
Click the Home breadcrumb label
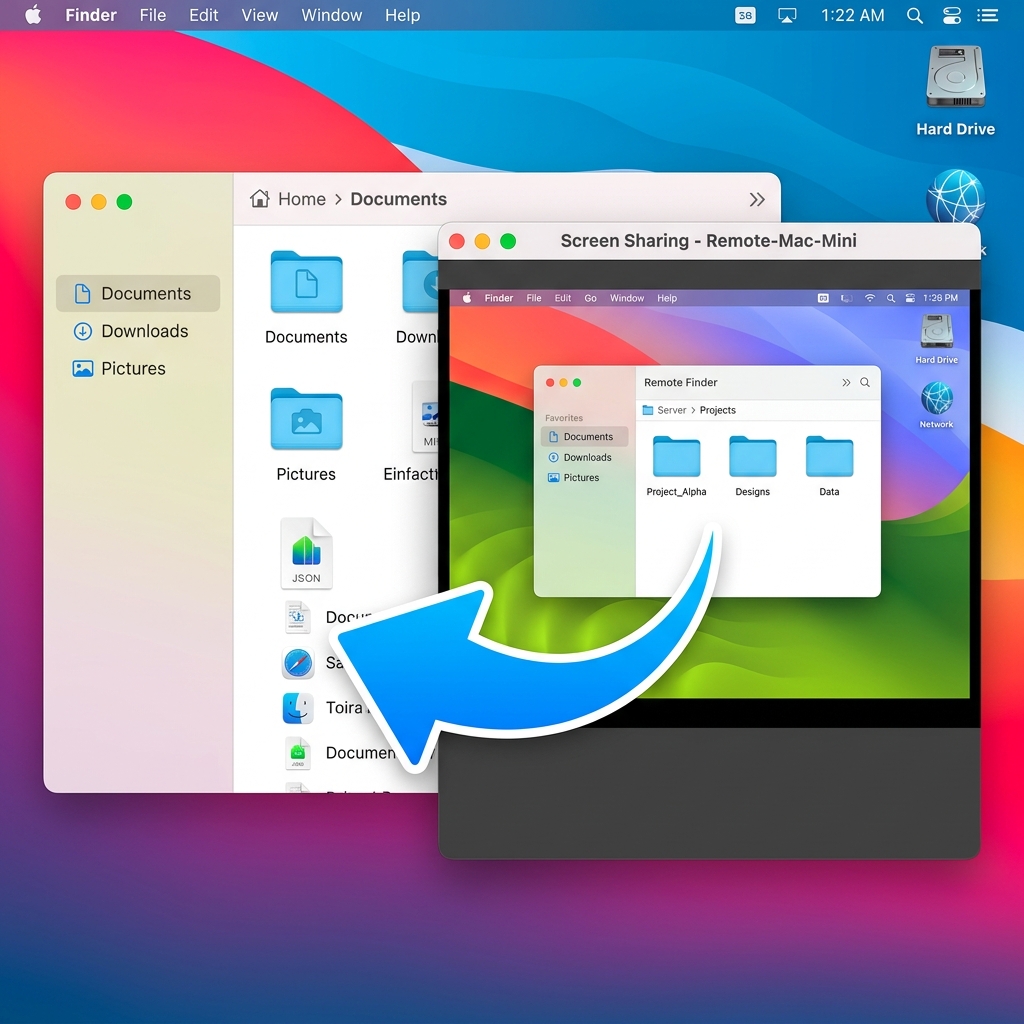pyautogui.click(x=302, y=199)
